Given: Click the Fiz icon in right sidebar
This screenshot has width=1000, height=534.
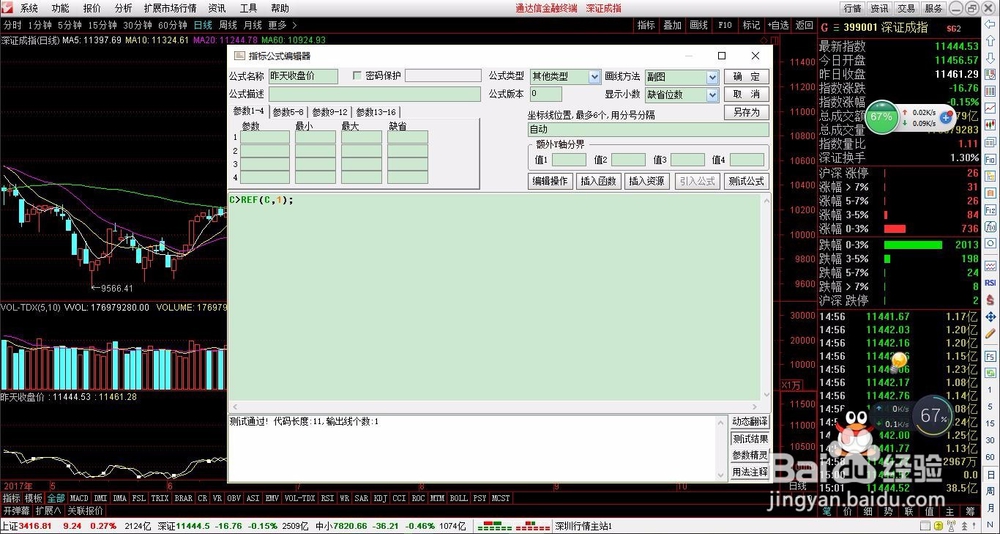Looking at the screenshot, I should tap(990, 211).
